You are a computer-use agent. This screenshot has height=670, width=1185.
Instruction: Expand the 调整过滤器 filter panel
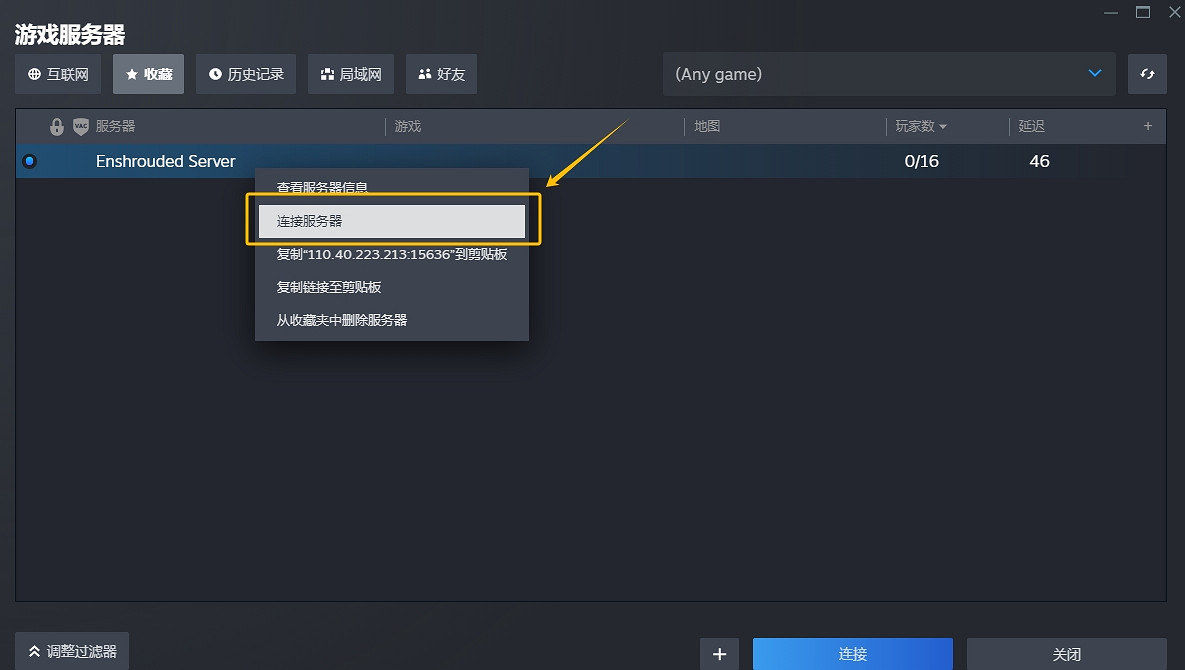click(x=72, y=651)
